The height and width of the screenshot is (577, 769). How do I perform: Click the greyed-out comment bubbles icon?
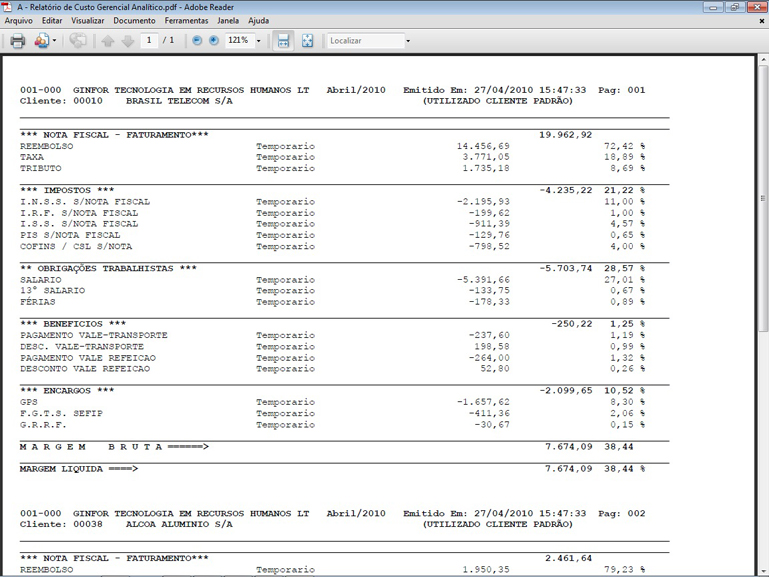(77, 41)
